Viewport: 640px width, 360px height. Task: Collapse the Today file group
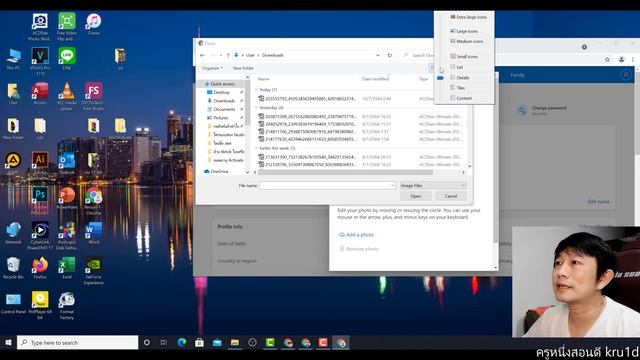tap(256, 89)
